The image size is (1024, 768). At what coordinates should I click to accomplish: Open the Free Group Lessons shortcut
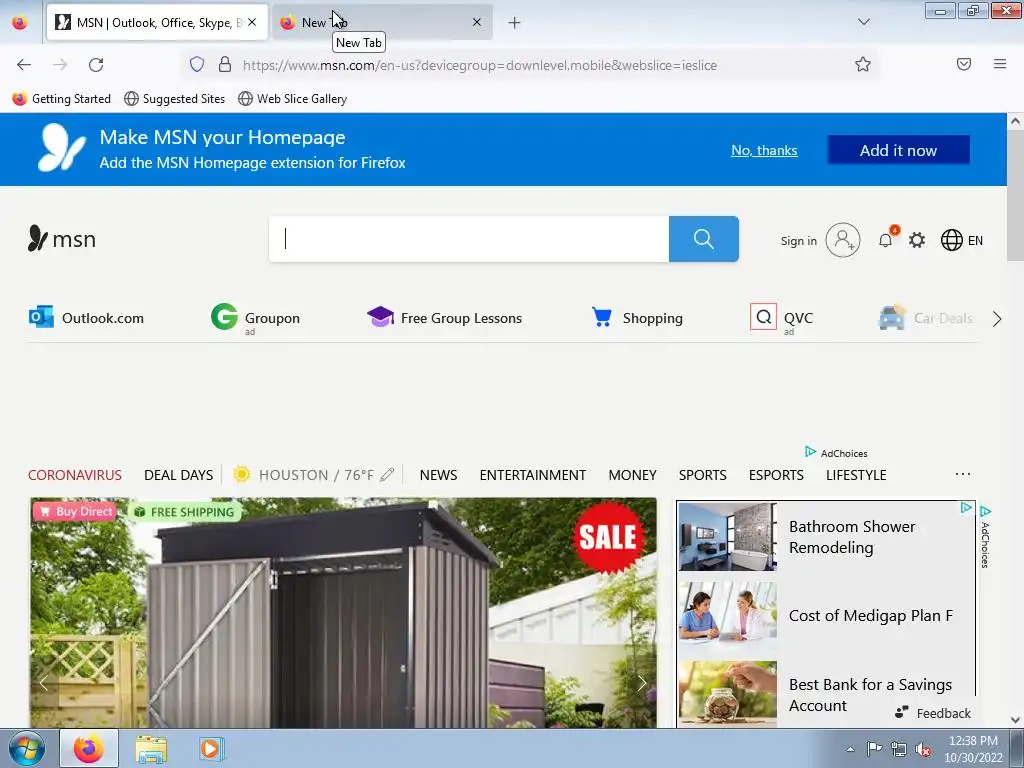445,317
